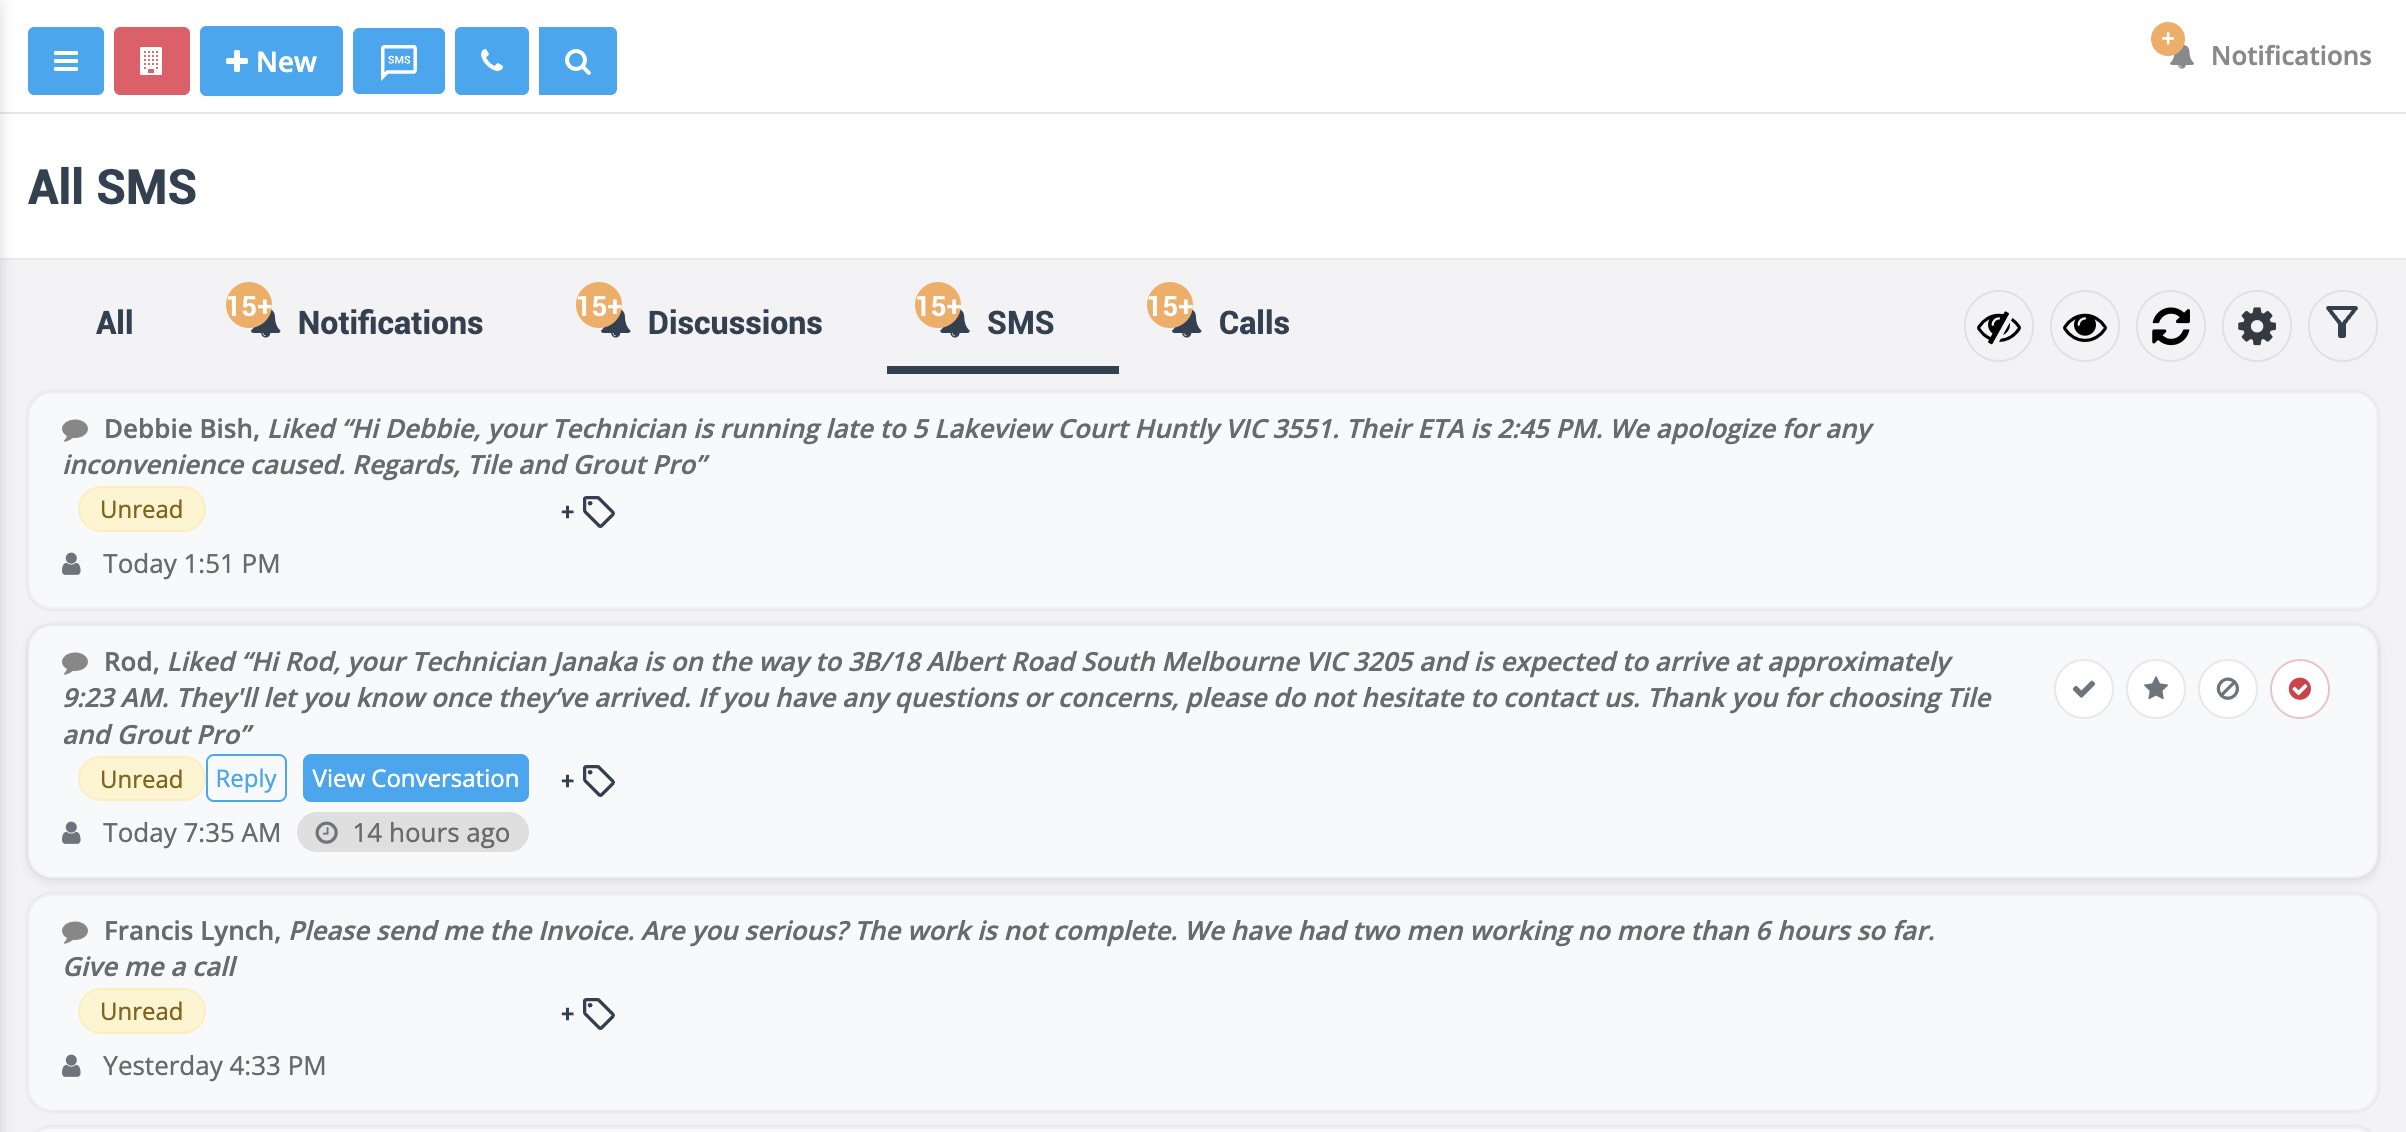Star Rod's SMS message

point(2156,688)
